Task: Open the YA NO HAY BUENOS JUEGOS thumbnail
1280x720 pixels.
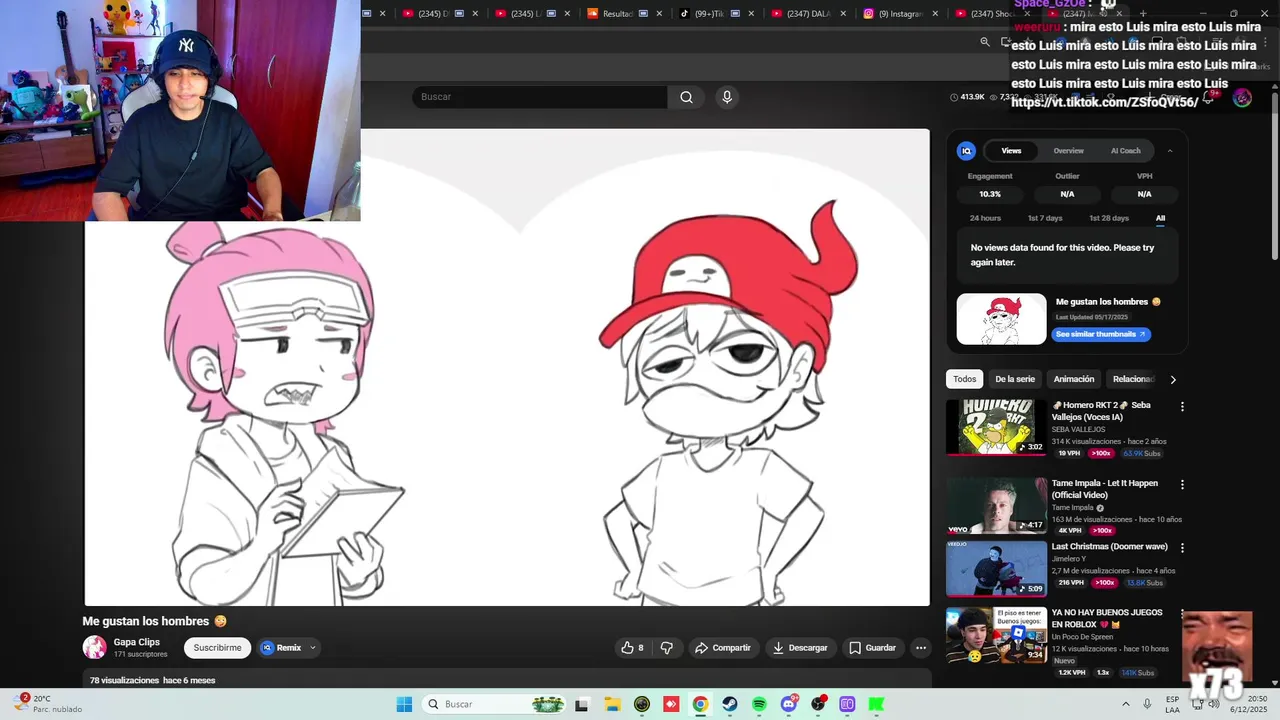Action: click(996, 636)
